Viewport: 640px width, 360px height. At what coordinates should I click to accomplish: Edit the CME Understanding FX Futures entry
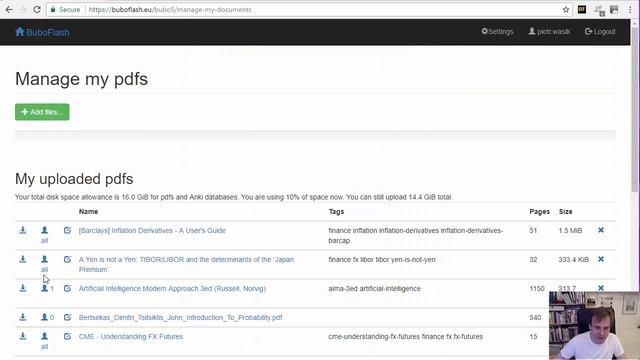coord(67,336)
